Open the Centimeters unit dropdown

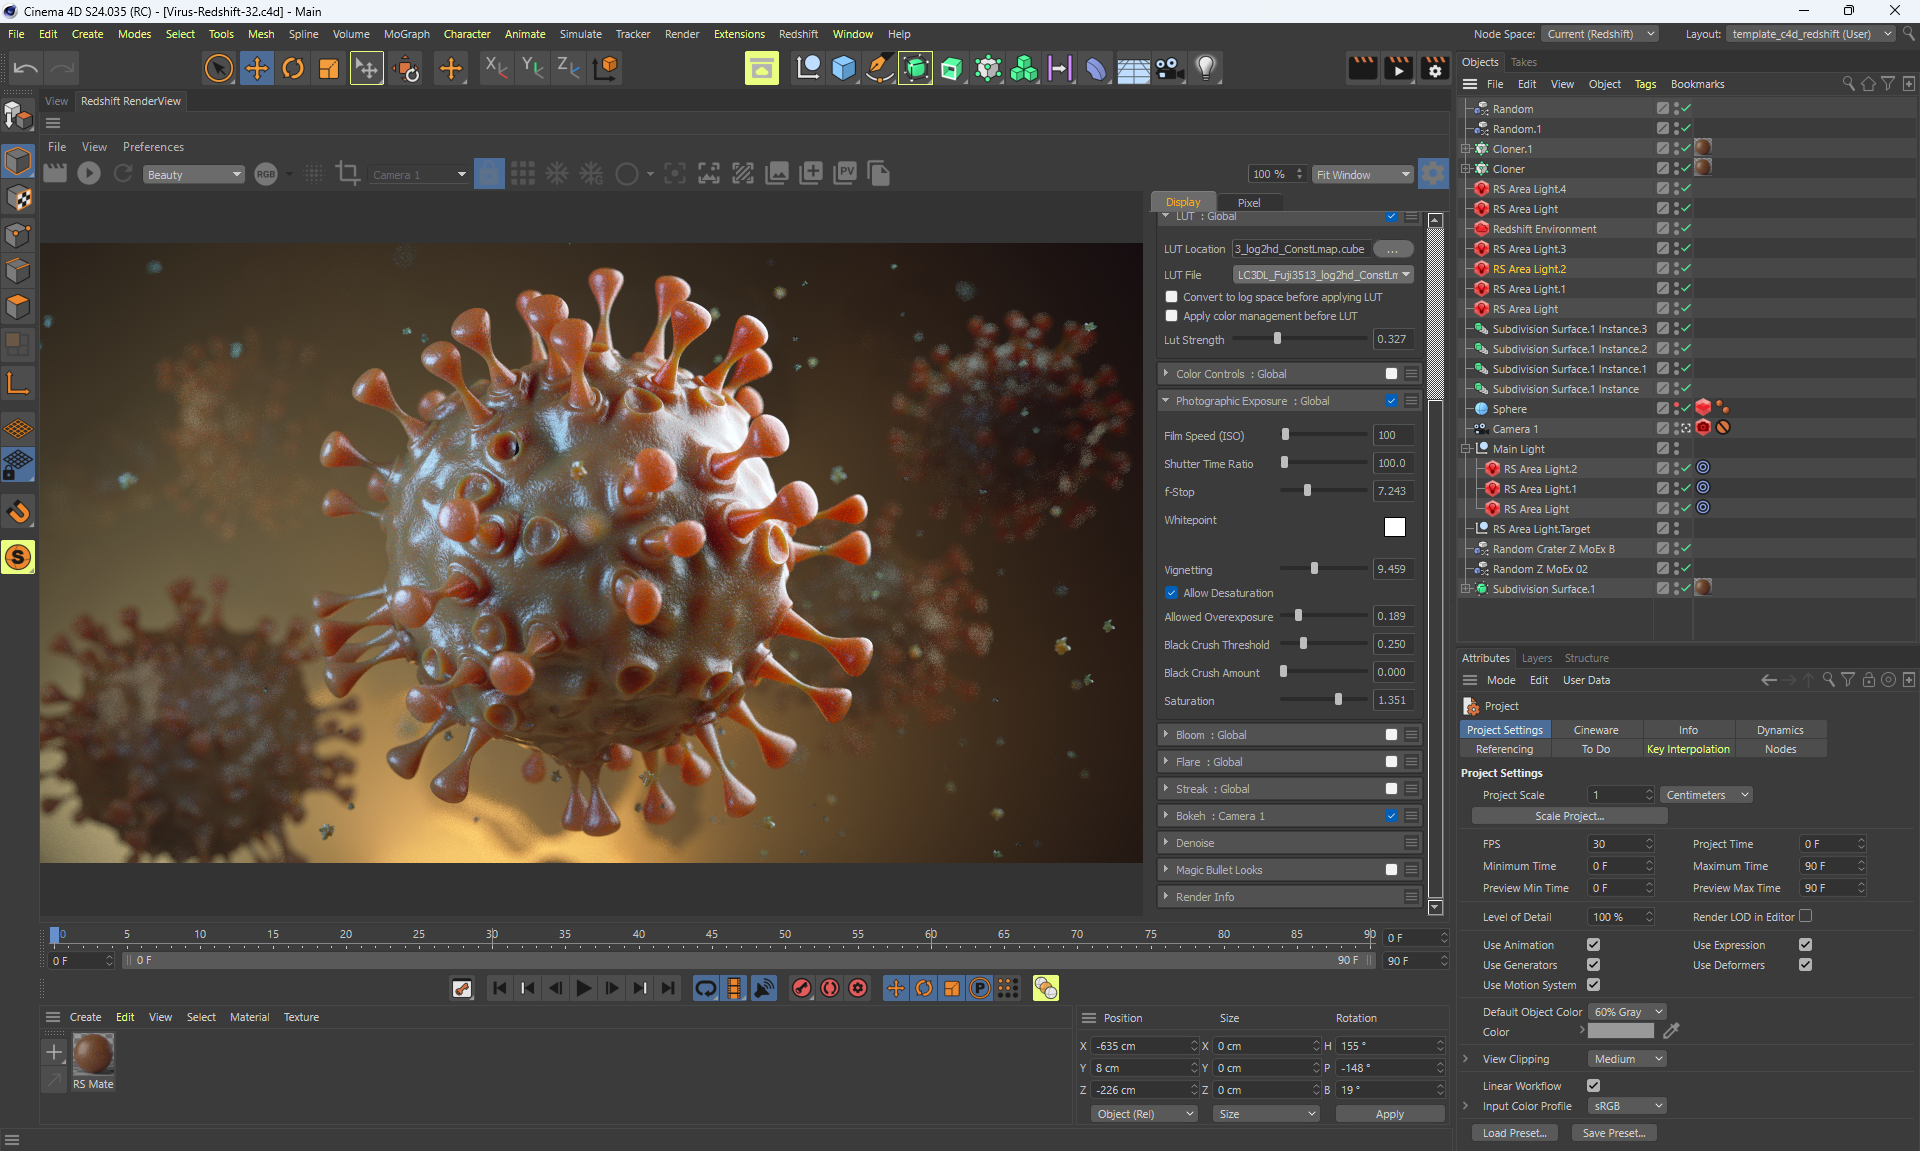tap(1706, 795)
